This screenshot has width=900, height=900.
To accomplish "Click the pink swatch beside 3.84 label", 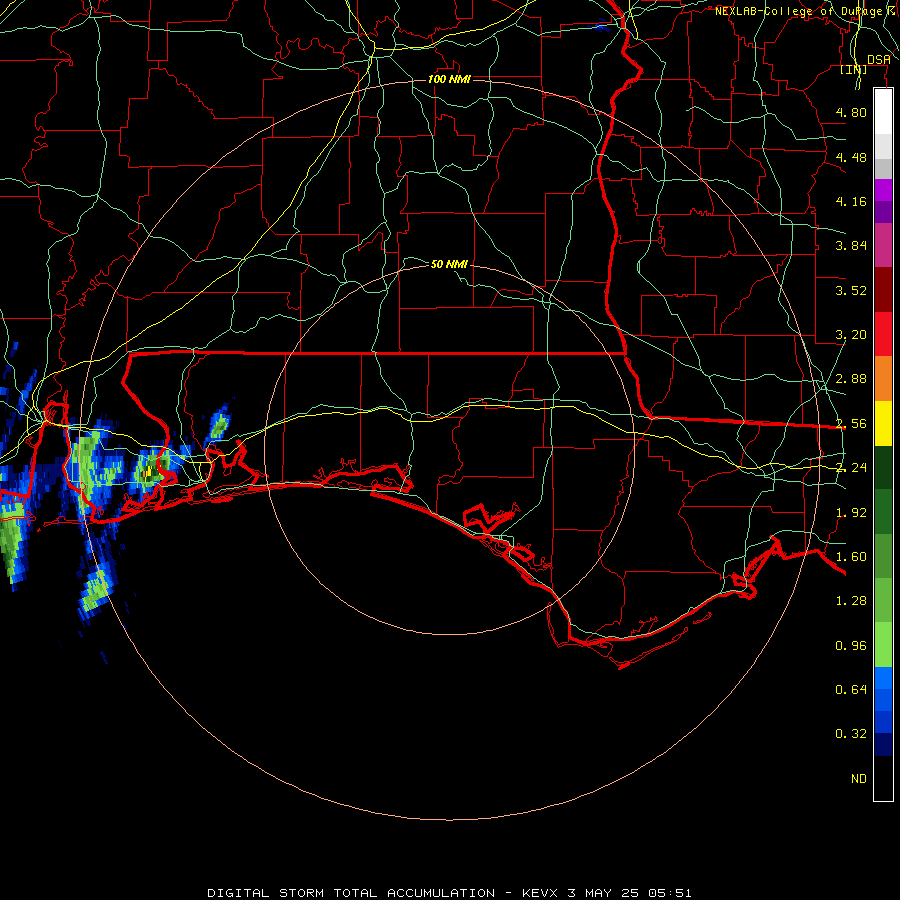I will point(883,245).
